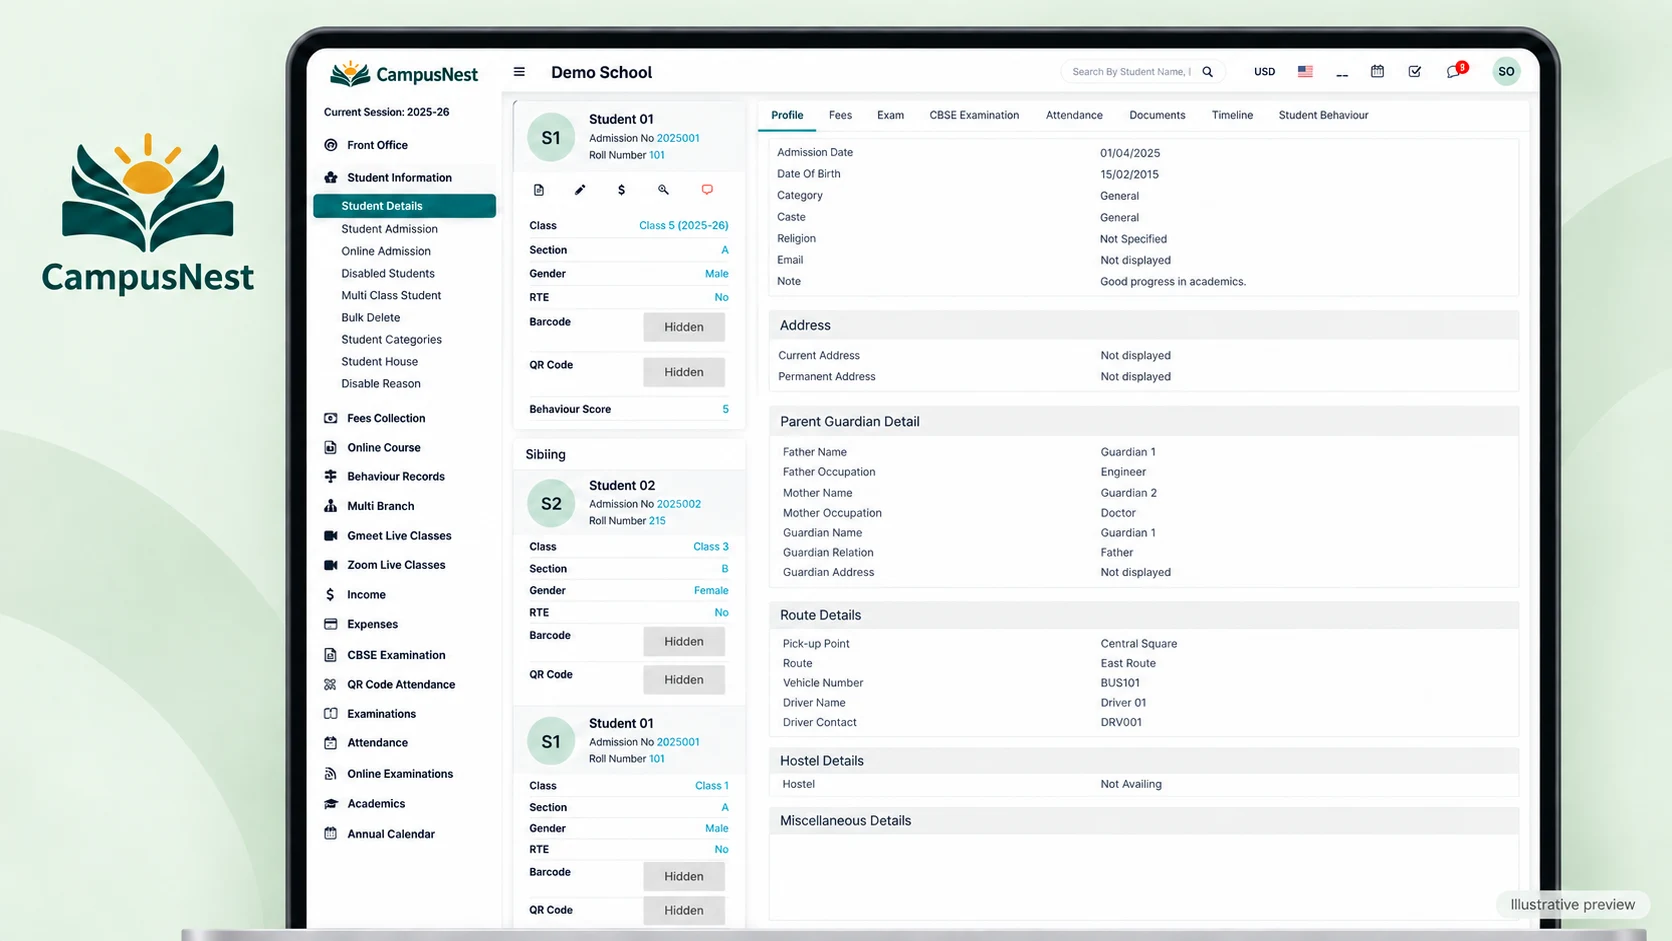Open the task checklist icon in header
The image size is (1672, 941).
click(x=1414, y=71)
